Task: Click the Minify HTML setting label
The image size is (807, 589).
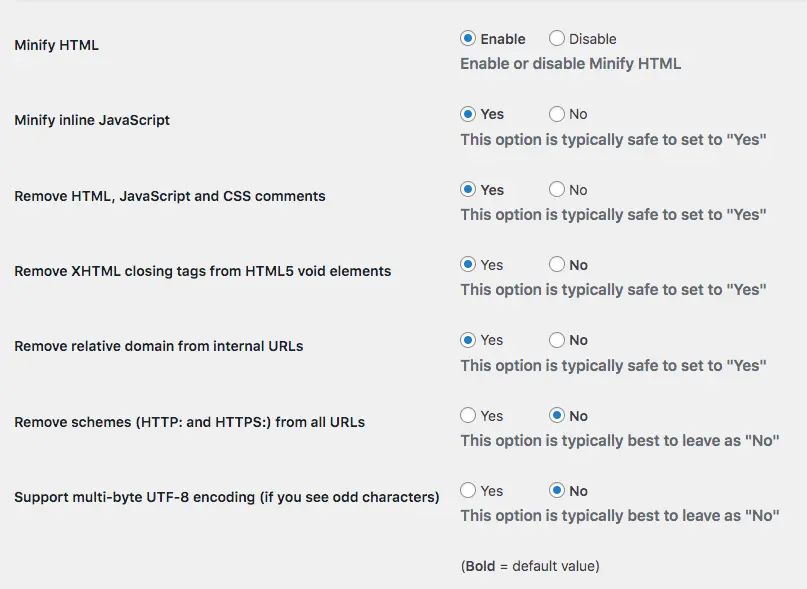Action: pos(56,45)
